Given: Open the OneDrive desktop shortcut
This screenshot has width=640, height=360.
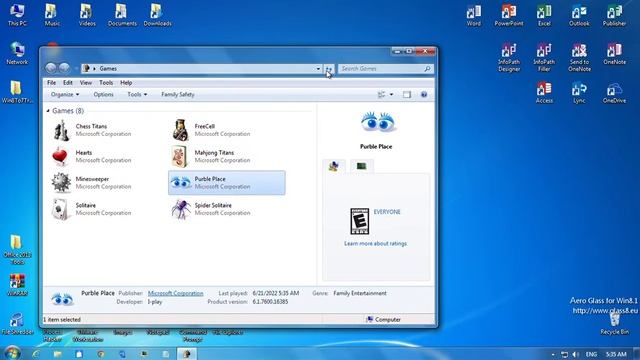Looking at the screenshot, I should [x=614, y=93].
